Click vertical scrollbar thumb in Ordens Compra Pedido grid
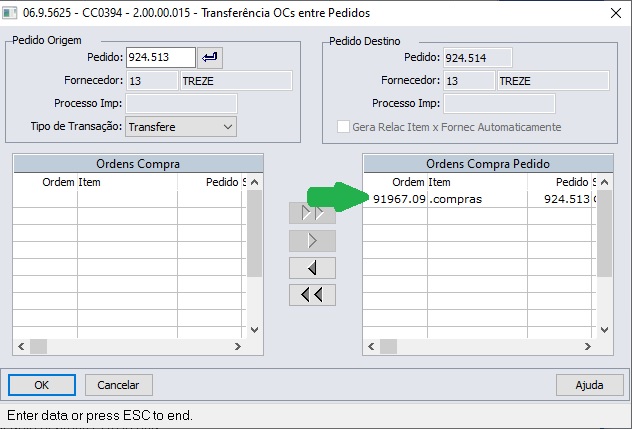633x429 pixels. [604, 233]
